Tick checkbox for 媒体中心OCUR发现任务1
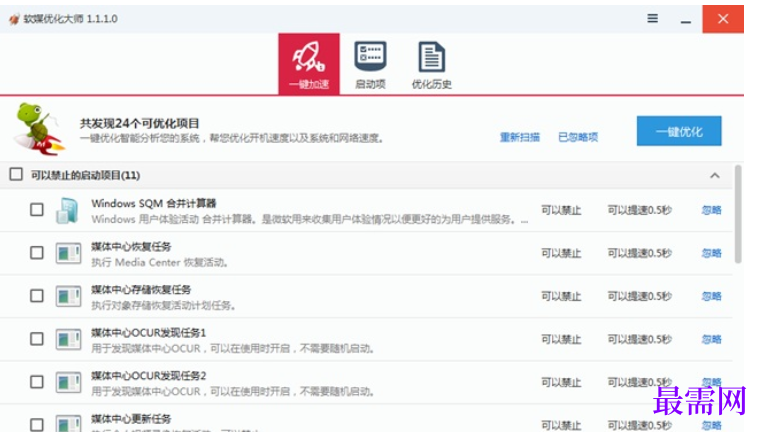This screenshot has height=432, width=765. tap(37, 339)
